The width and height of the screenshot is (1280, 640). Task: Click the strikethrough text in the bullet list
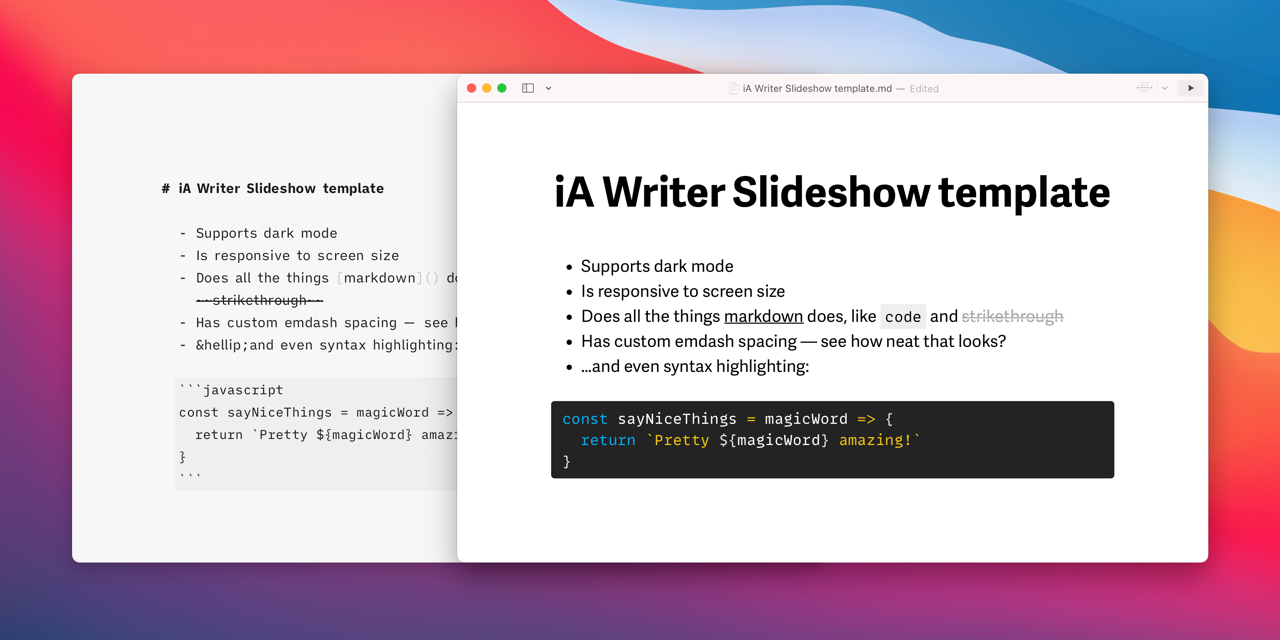click(x=1012, y=316)
